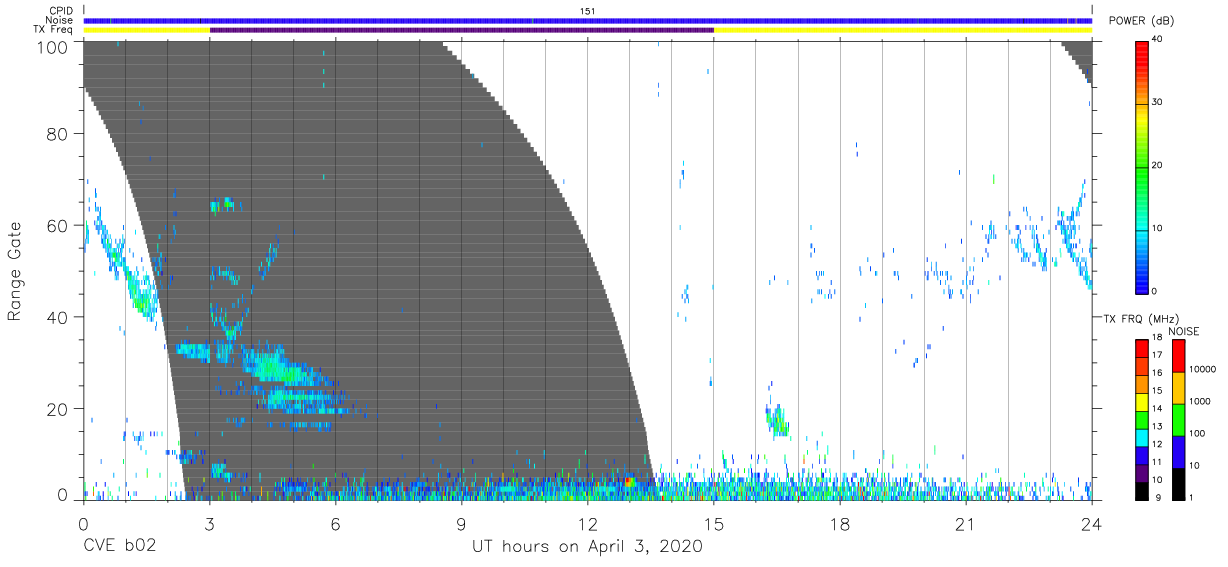Click the x-axis tick label '9'
Screen dimensions: 1228x567
point(461,523)
